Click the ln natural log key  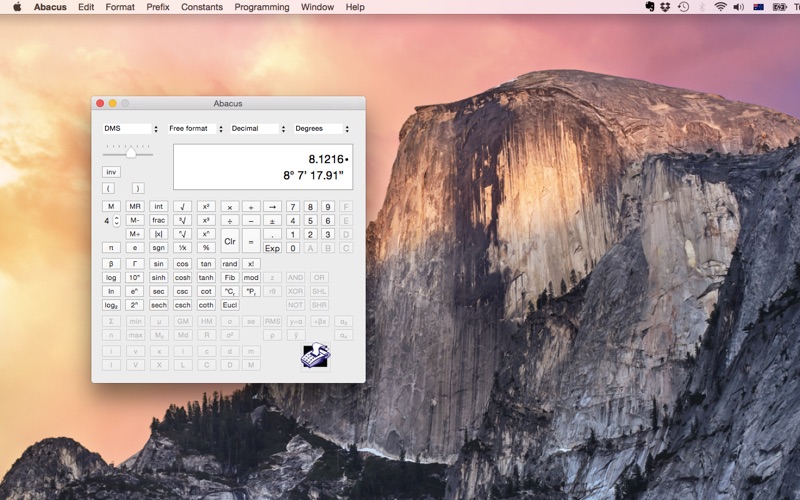pyautogui.click(x=111, y=291)
